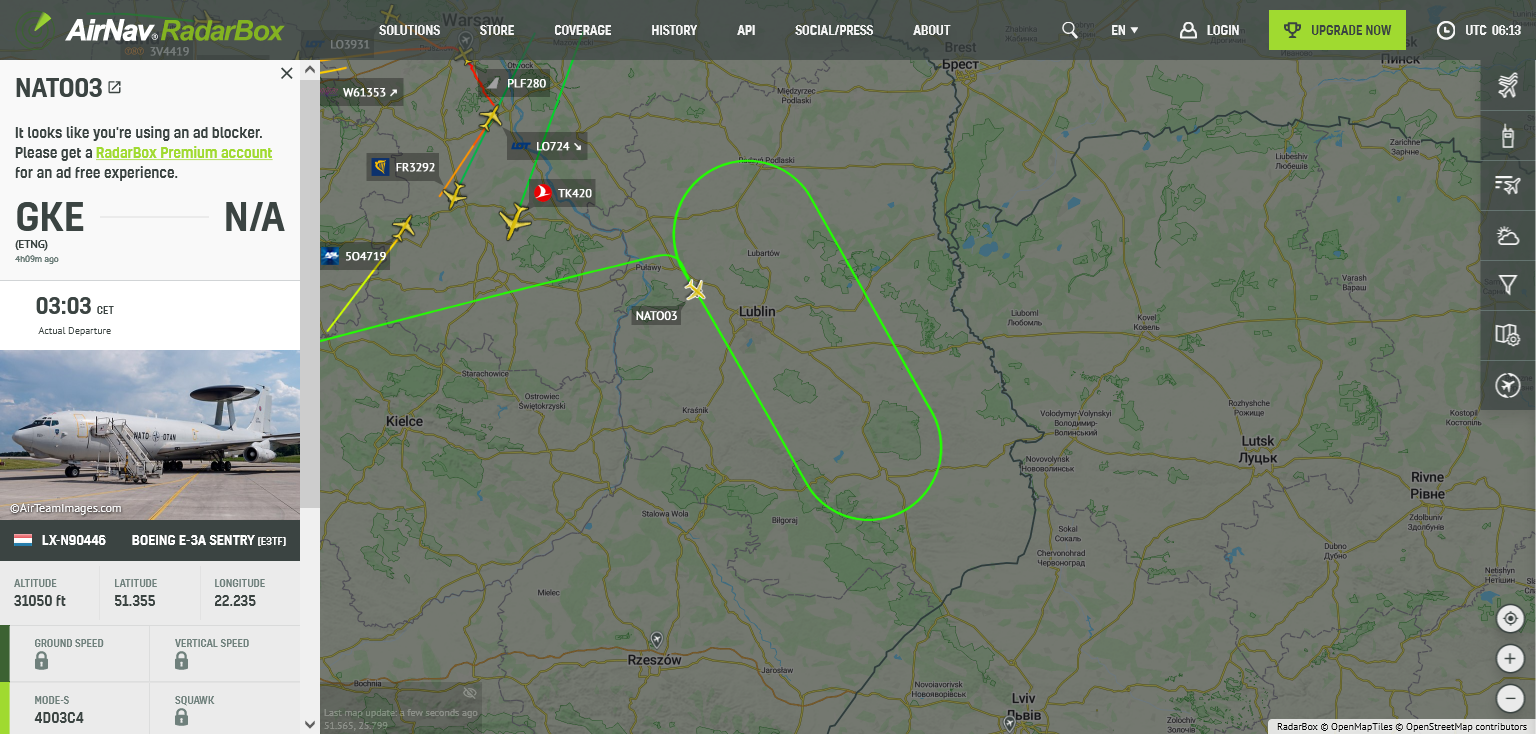The image size is (1536, 734).
Task: Toggle the compass flight-mode icon
Action: coord(1508,385)
